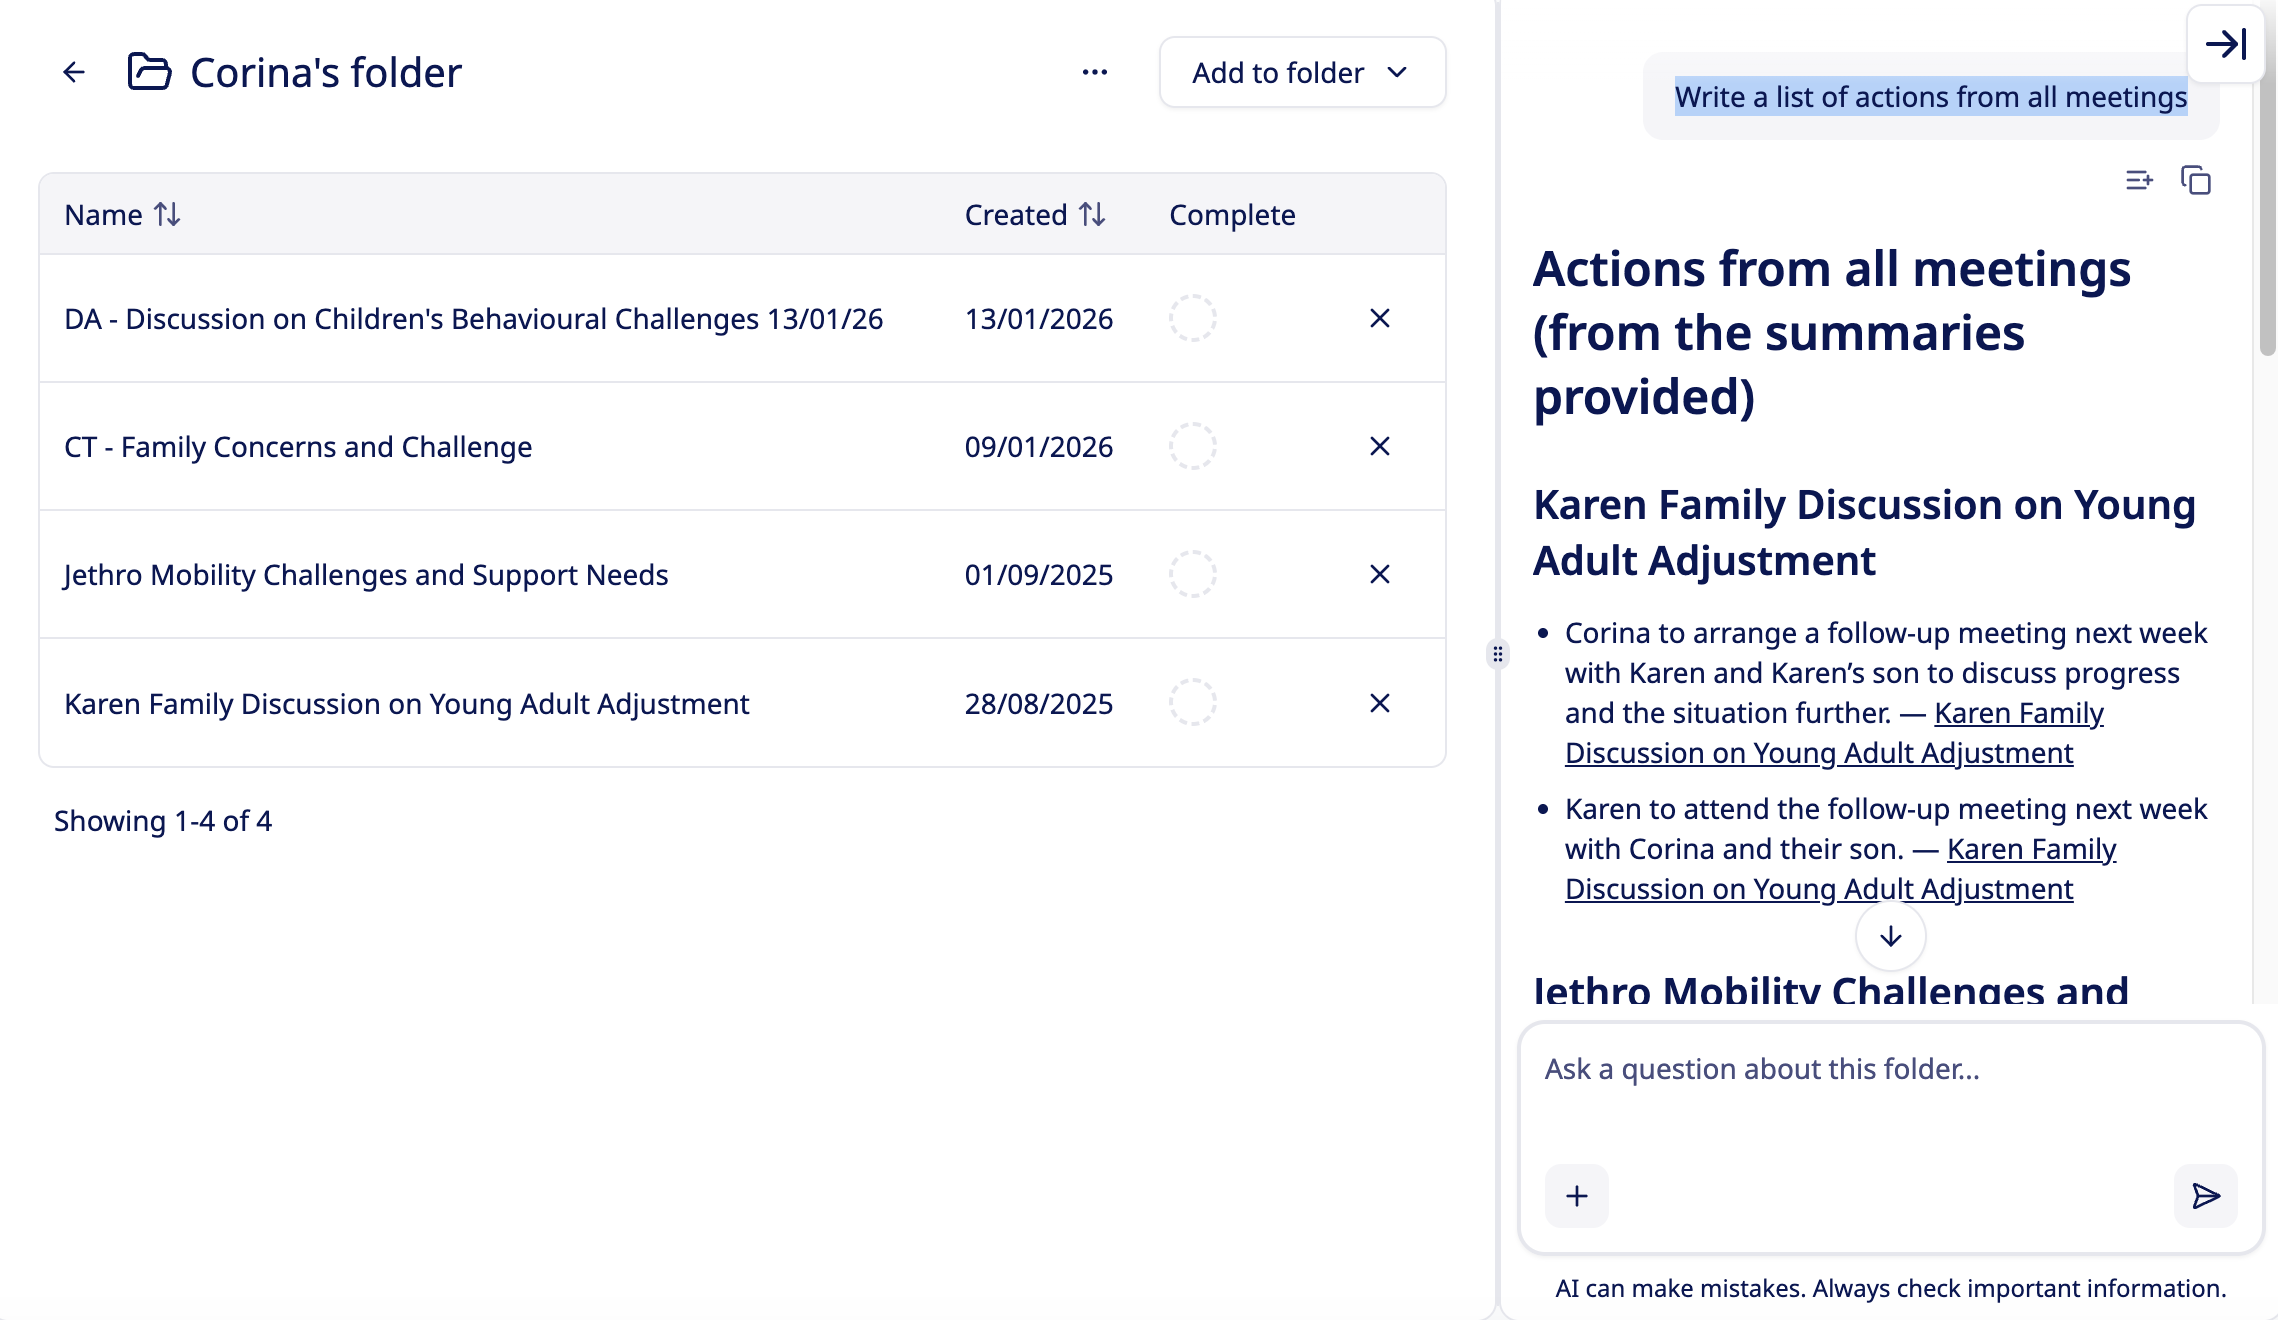The image size is (2278, 1320).
Task: Open first Karen Family Discussion citation link
Action: coord(2018,713)
